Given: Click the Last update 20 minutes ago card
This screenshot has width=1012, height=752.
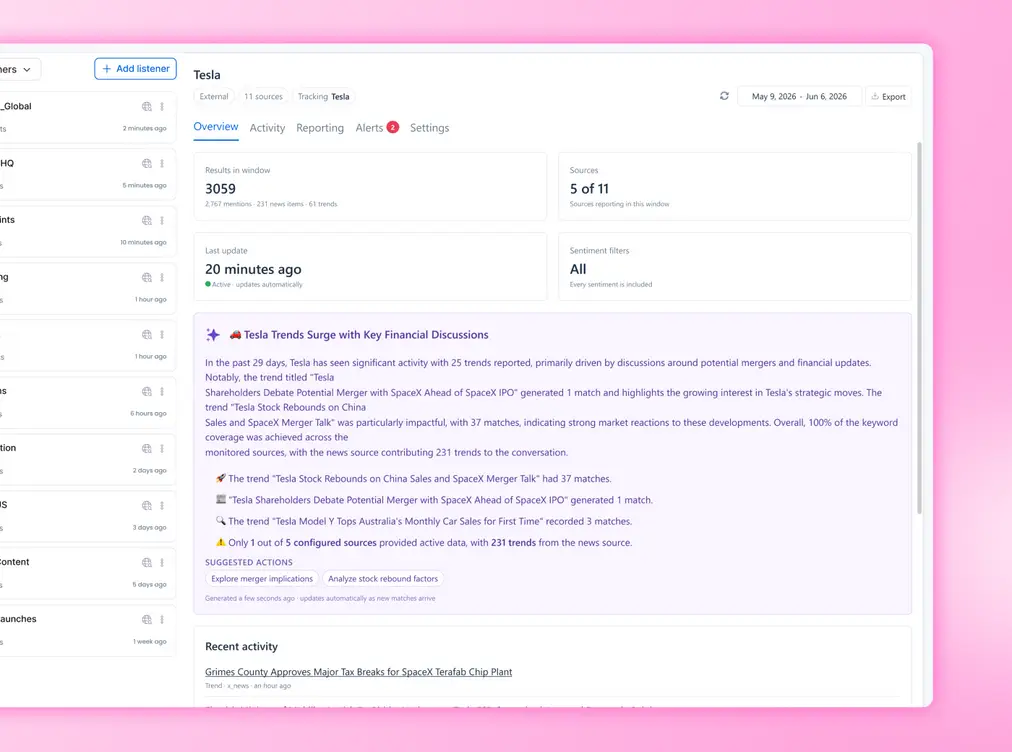Looking at the screenshot, I should pos(370,267).
